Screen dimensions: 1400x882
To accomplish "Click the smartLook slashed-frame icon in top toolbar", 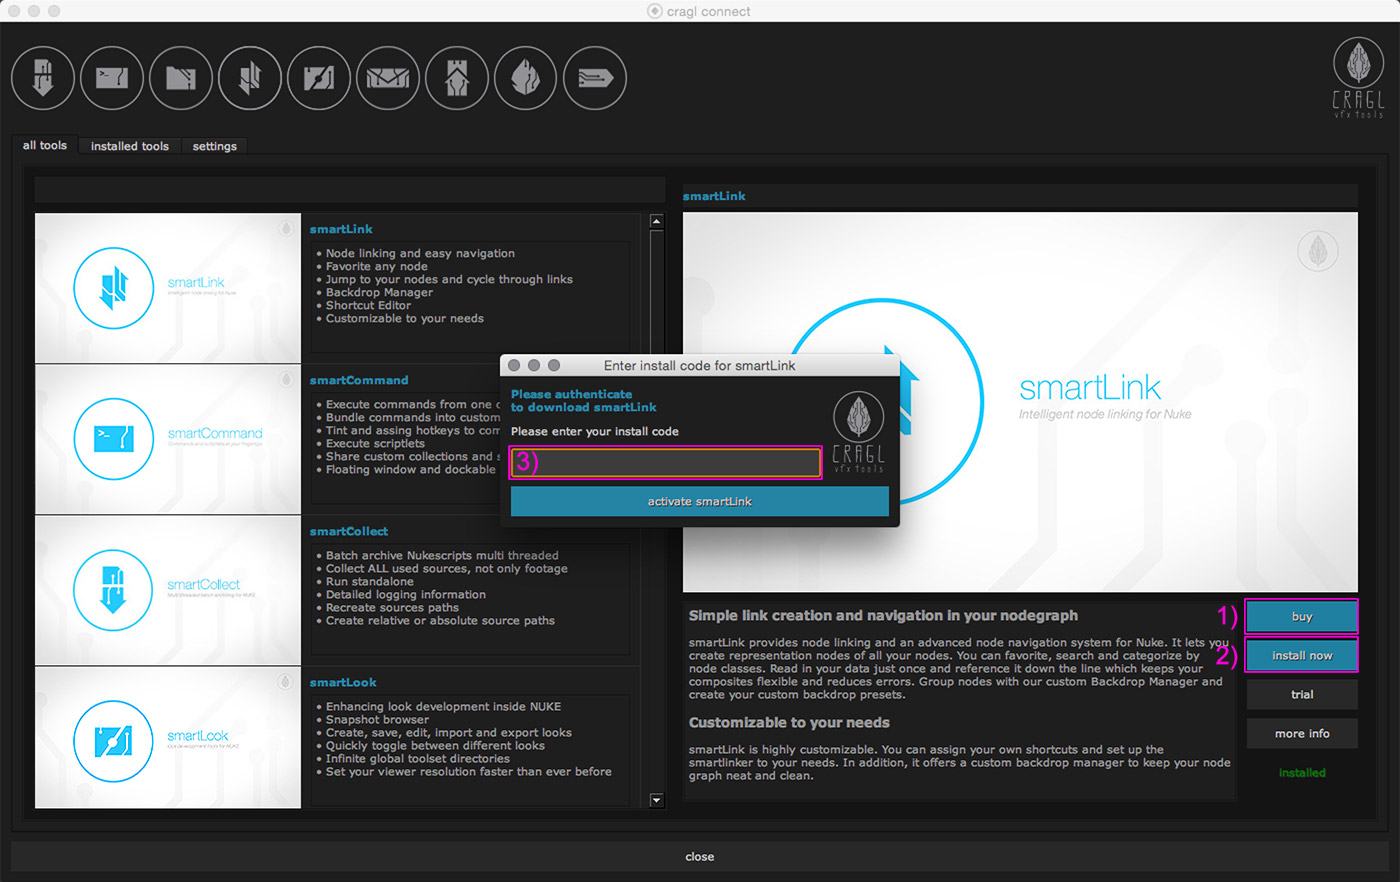I will tap(319, 78).
